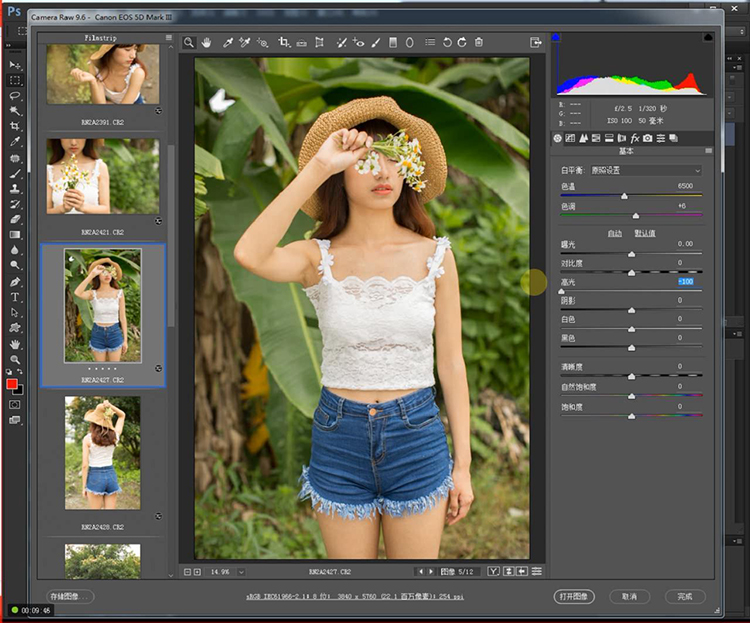This screenshot has height=623, width=750.
Task: Open the Snapshots panel tab
Action: [x=673, y=138]
